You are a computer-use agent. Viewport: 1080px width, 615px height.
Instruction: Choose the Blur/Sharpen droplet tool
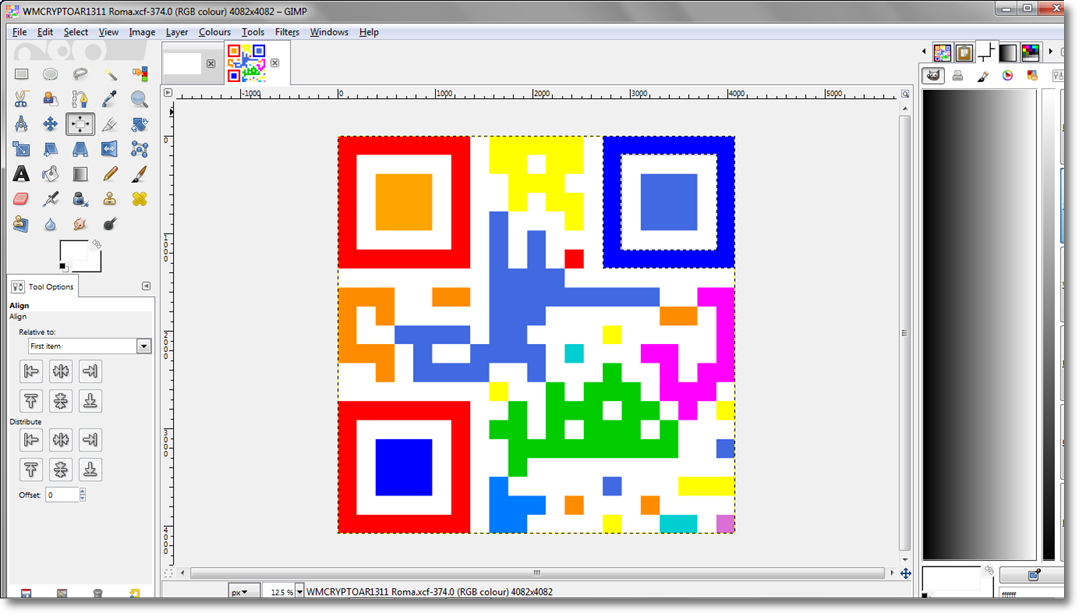[50, 224]
